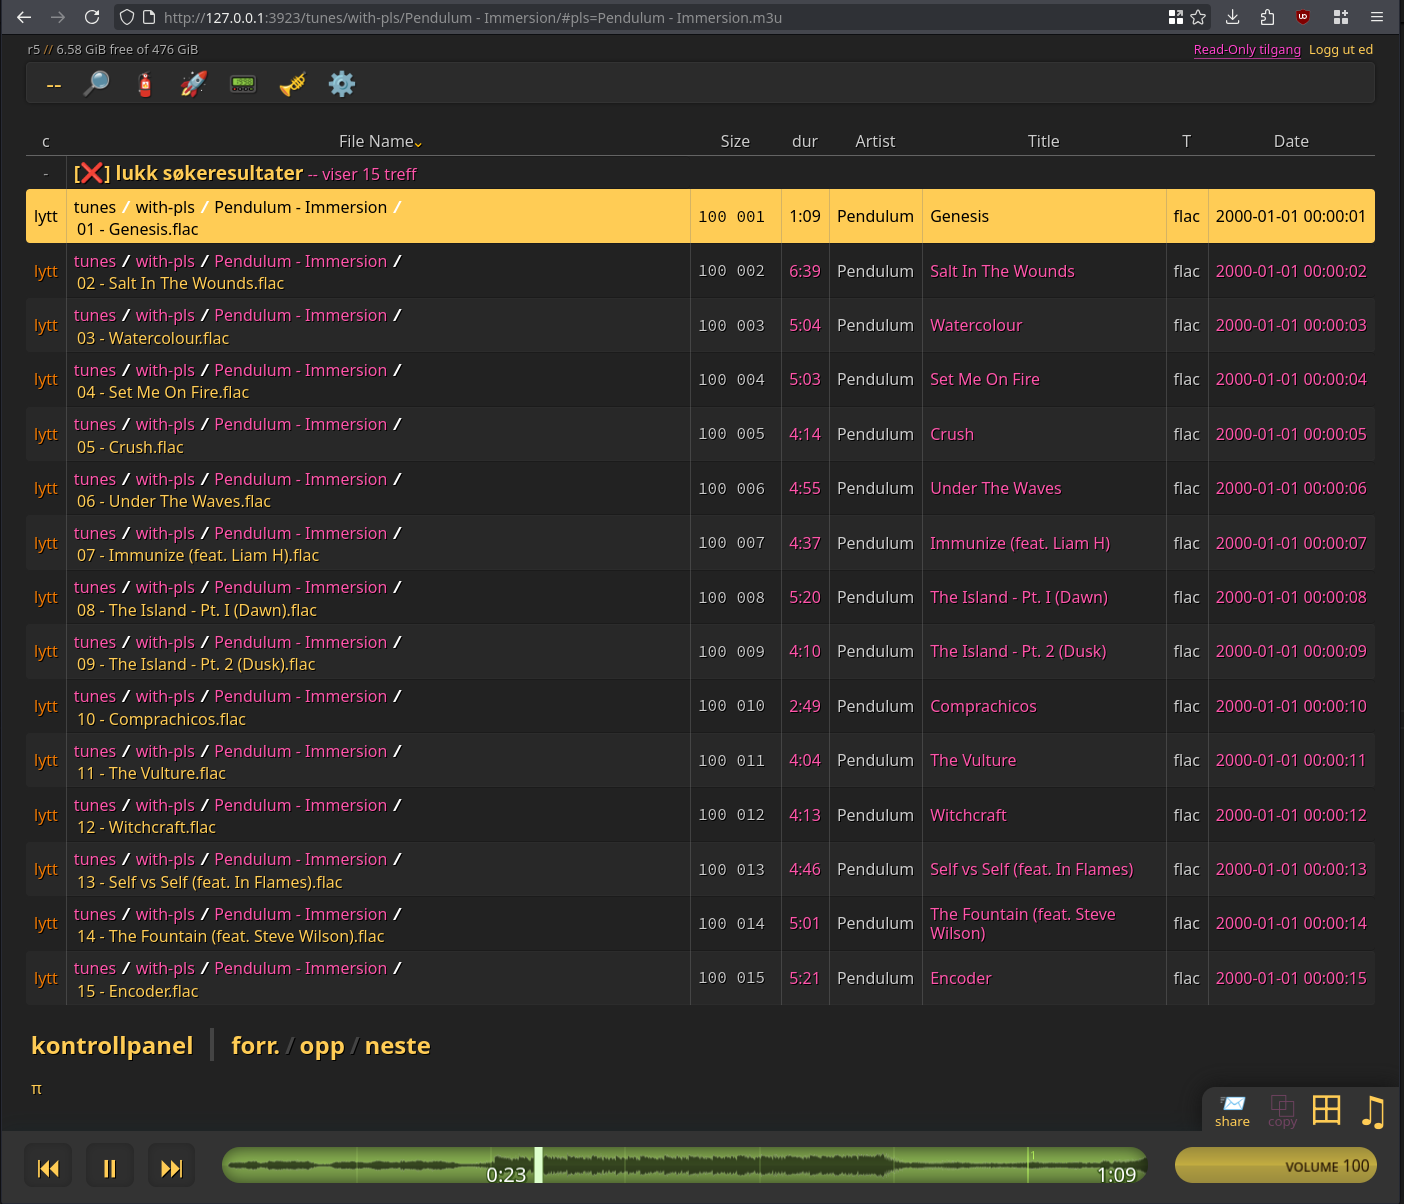
Task: Play Crush via its lytt link
Action: [x=46, y=434]
